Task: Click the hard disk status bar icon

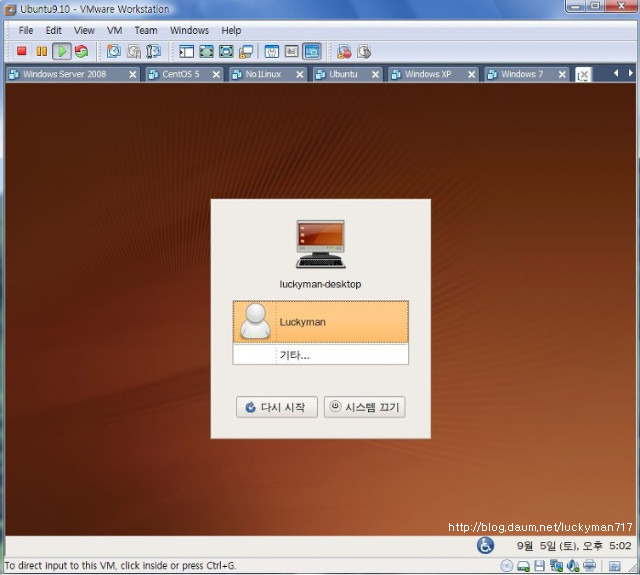Action: point(523,566)
